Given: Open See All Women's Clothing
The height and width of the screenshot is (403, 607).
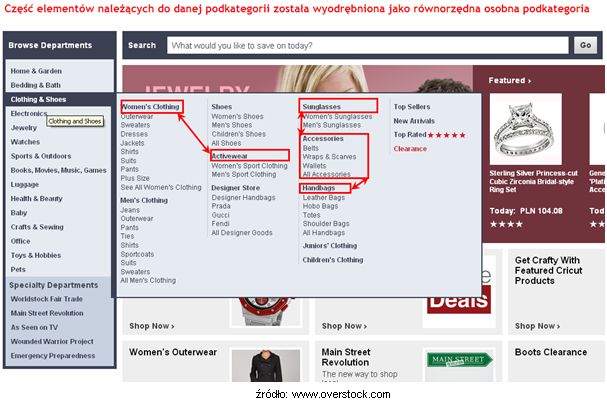Looking at the screenshot, I should (161, 187).
